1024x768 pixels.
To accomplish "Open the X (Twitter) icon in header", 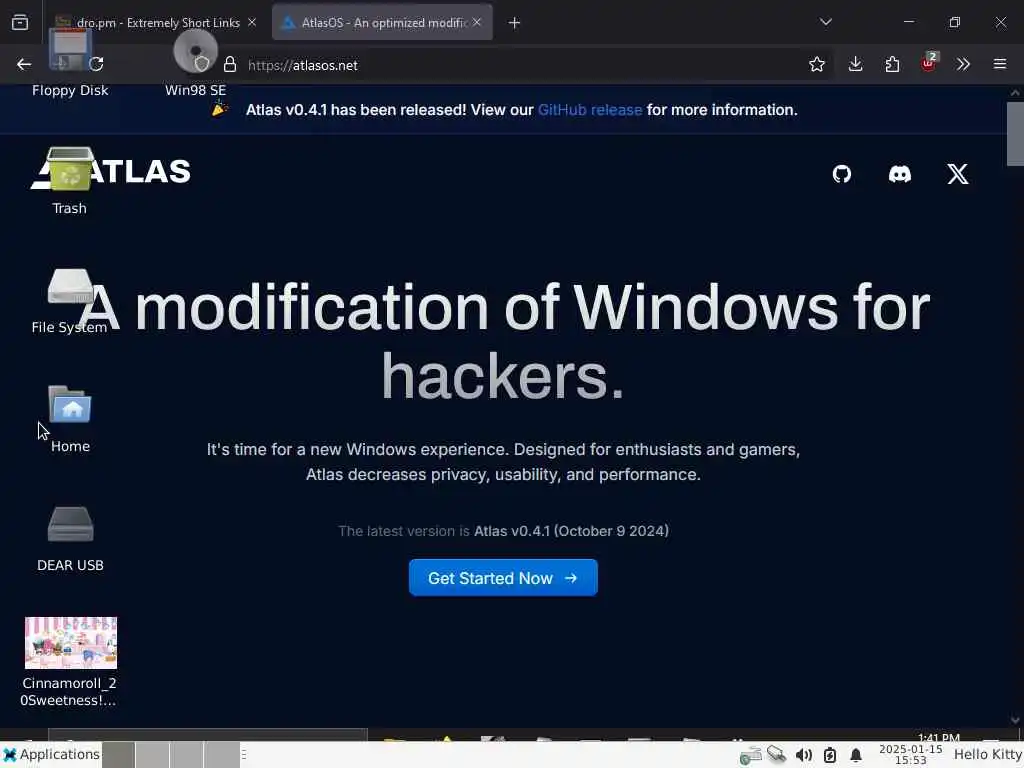I will coord(958,174).
